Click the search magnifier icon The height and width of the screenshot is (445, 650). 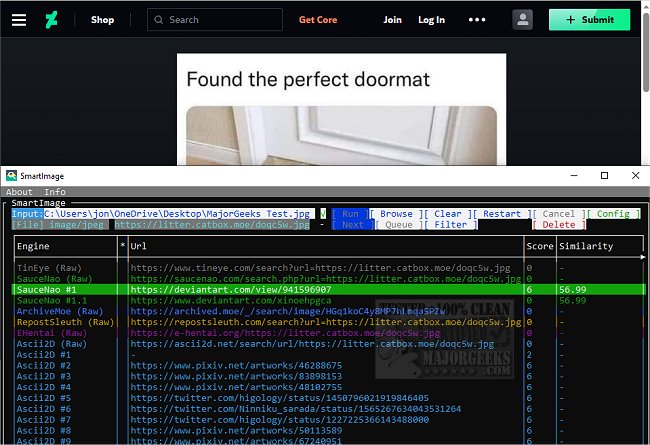coord(158,19)
